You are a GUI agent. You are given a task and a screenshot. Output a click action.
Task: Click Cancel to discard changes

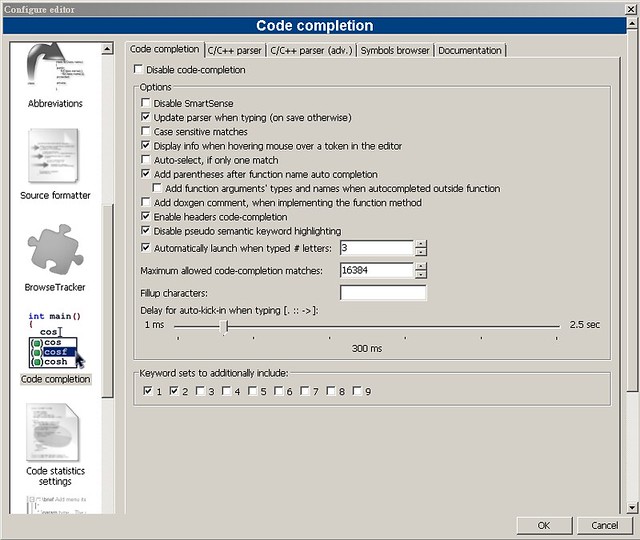(x=604, y=525)
